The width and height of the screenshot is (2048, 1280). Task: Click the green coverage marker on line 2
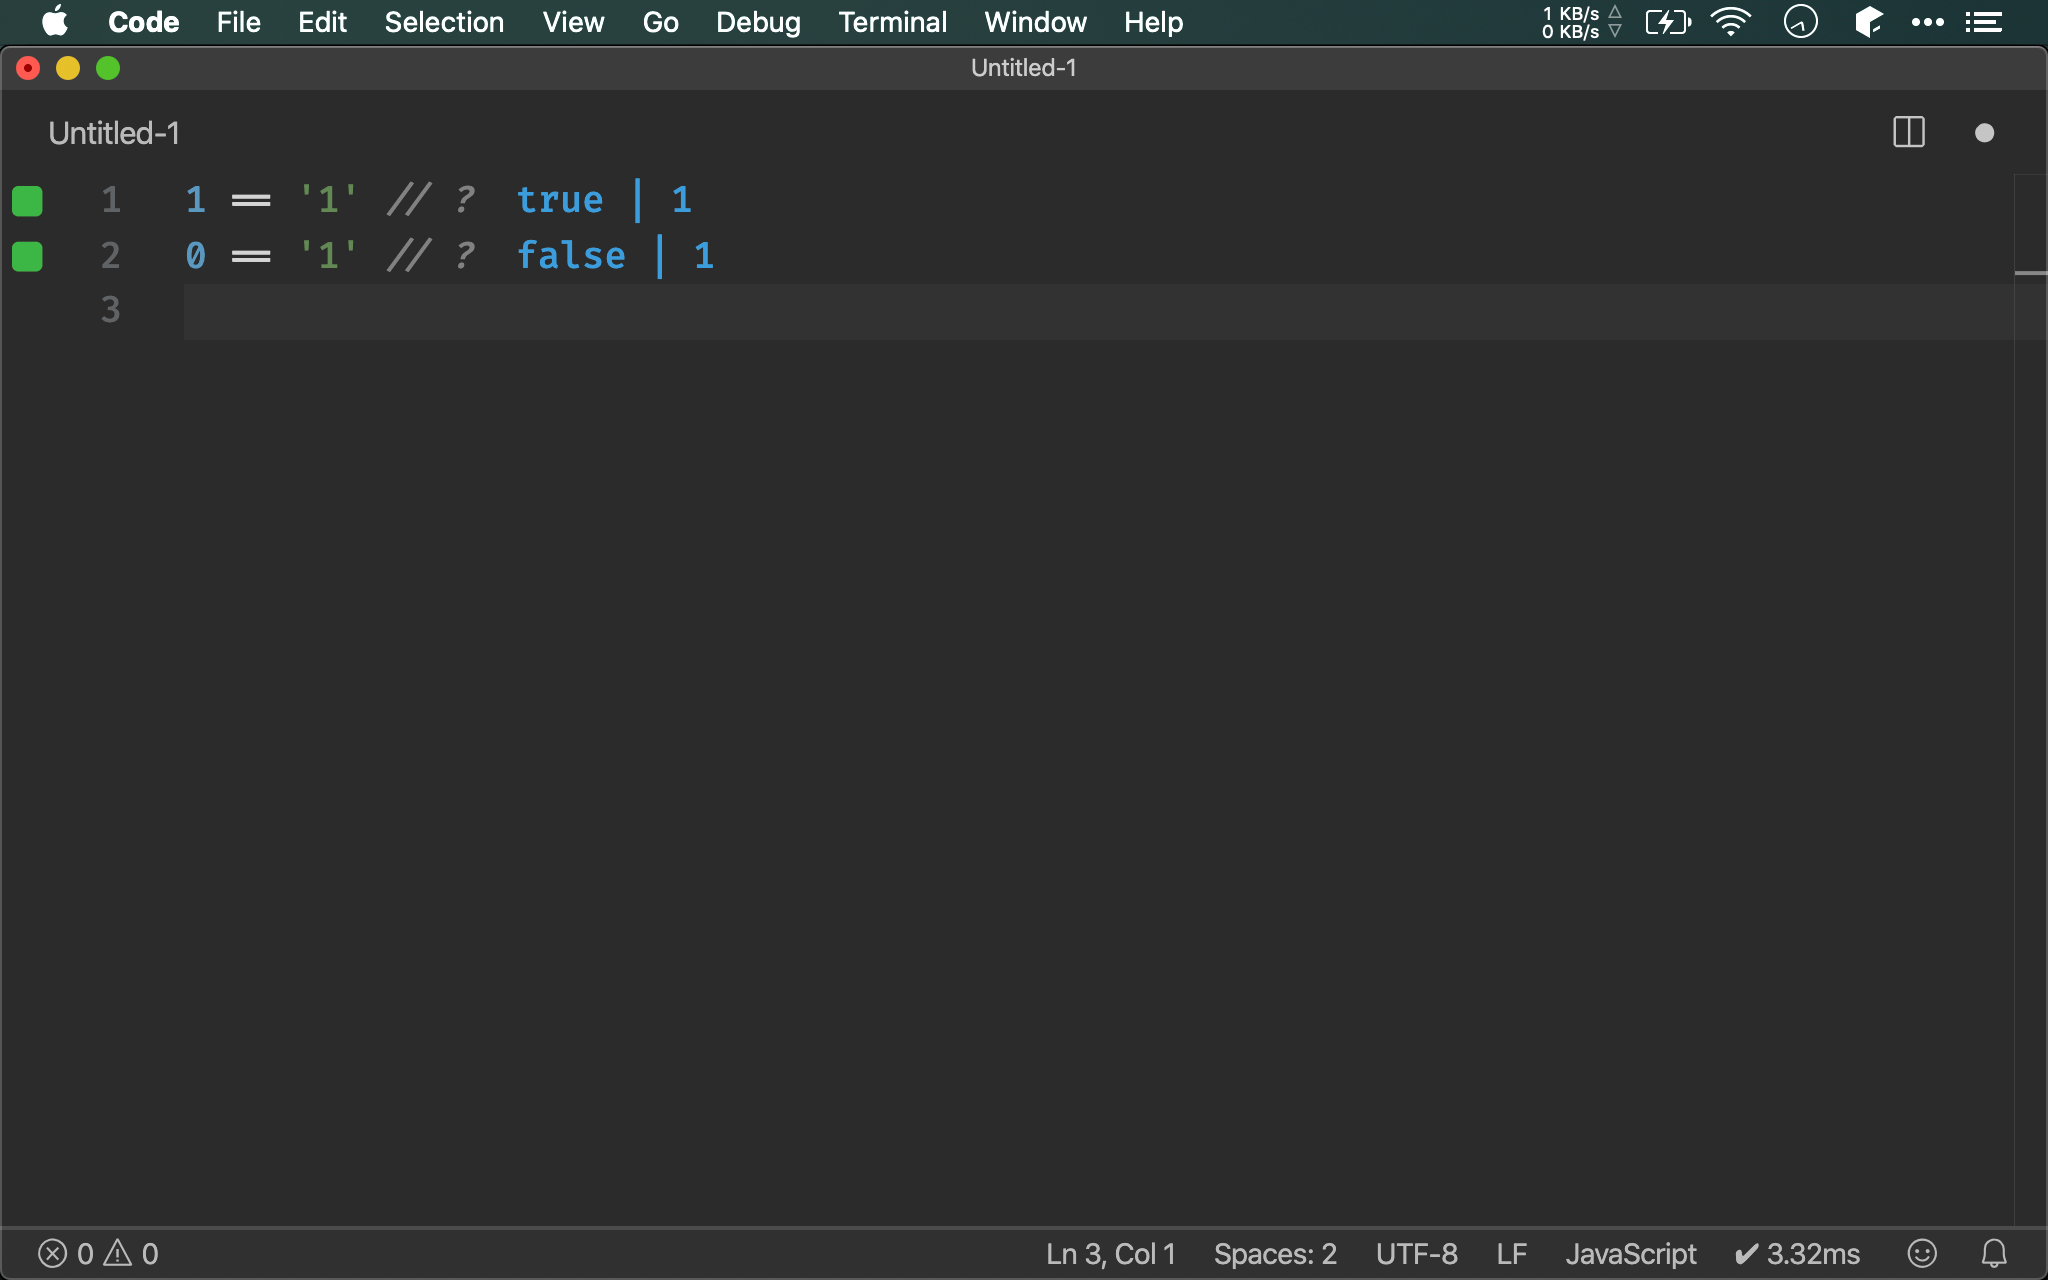27,257
